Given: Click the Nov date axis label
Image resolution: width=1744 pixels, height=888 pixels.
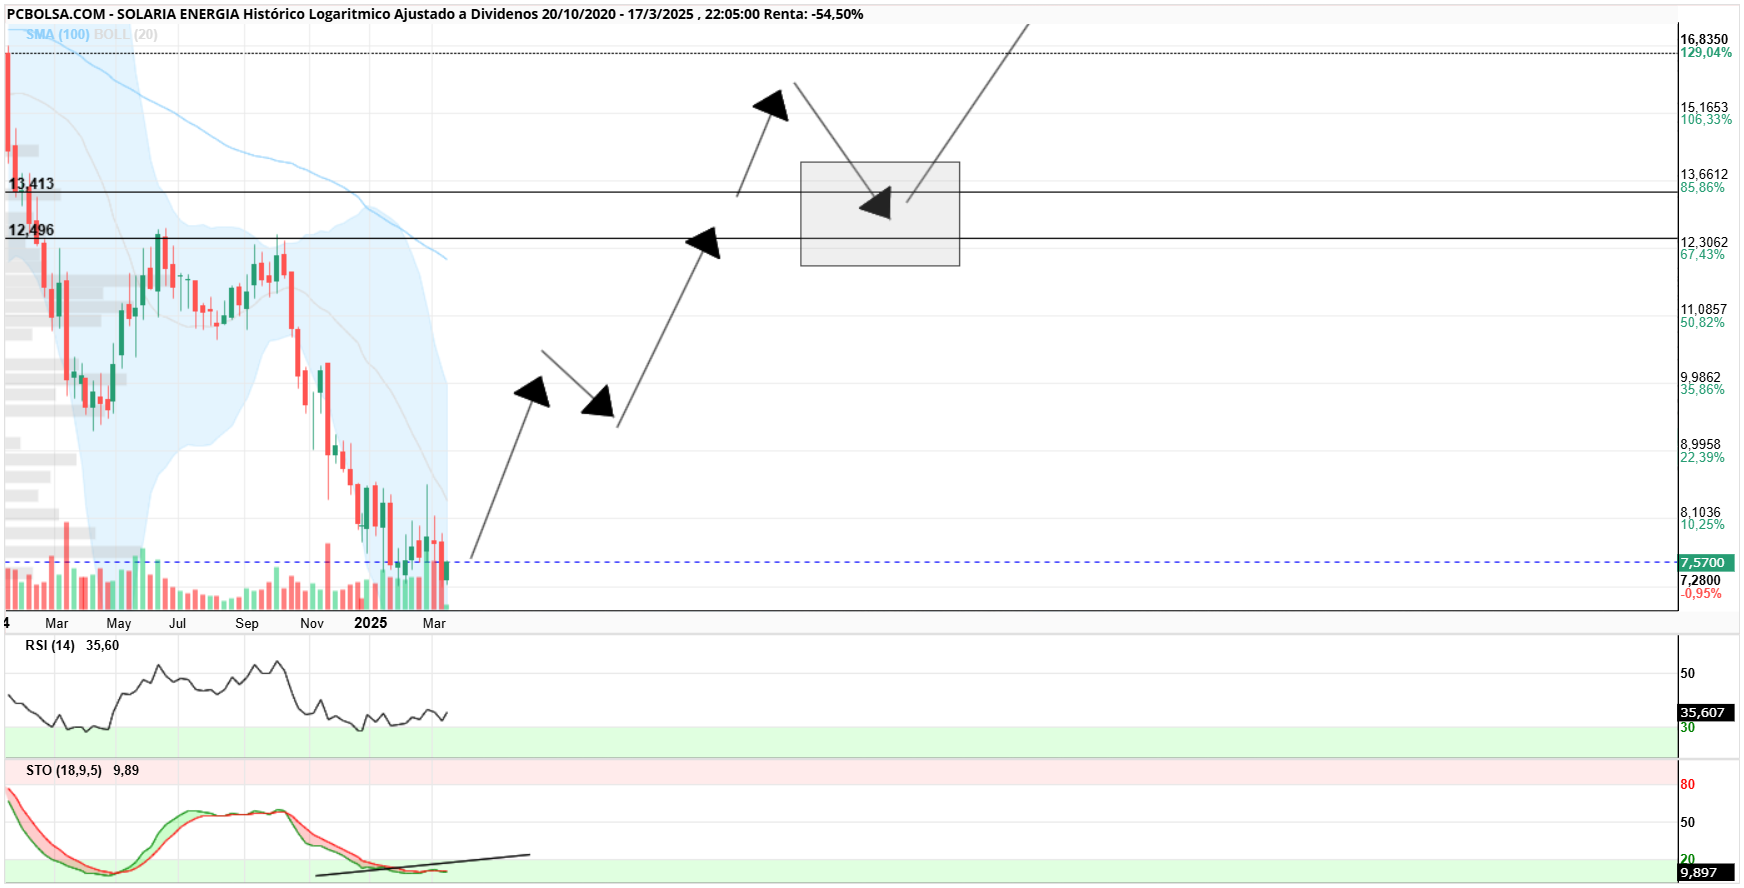Looking at the screenshot, I should point(312,623).
